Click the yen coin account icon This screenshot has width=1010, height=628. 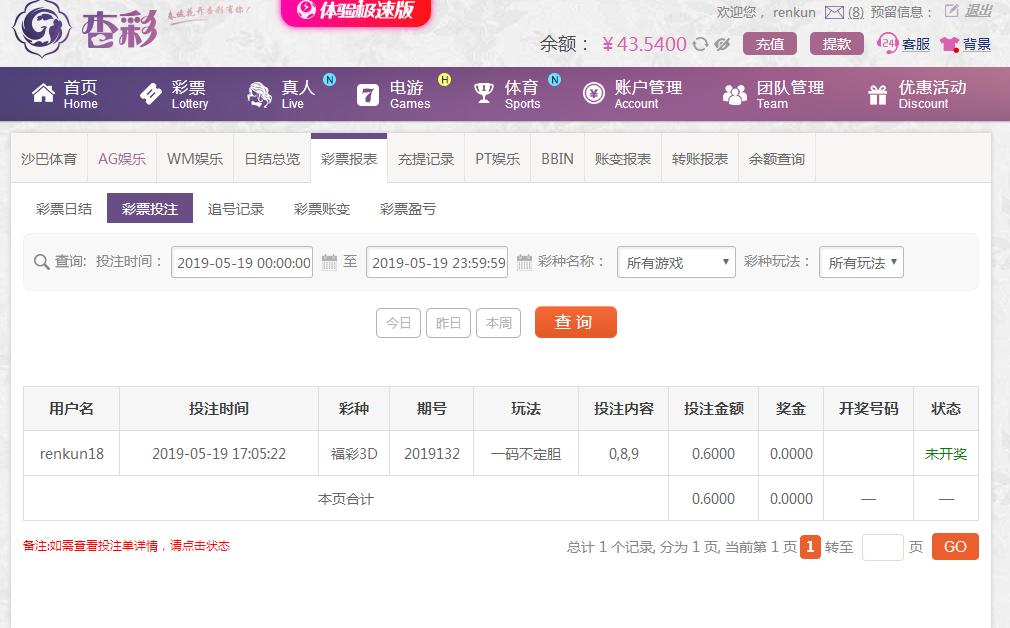tap(593, 94)
